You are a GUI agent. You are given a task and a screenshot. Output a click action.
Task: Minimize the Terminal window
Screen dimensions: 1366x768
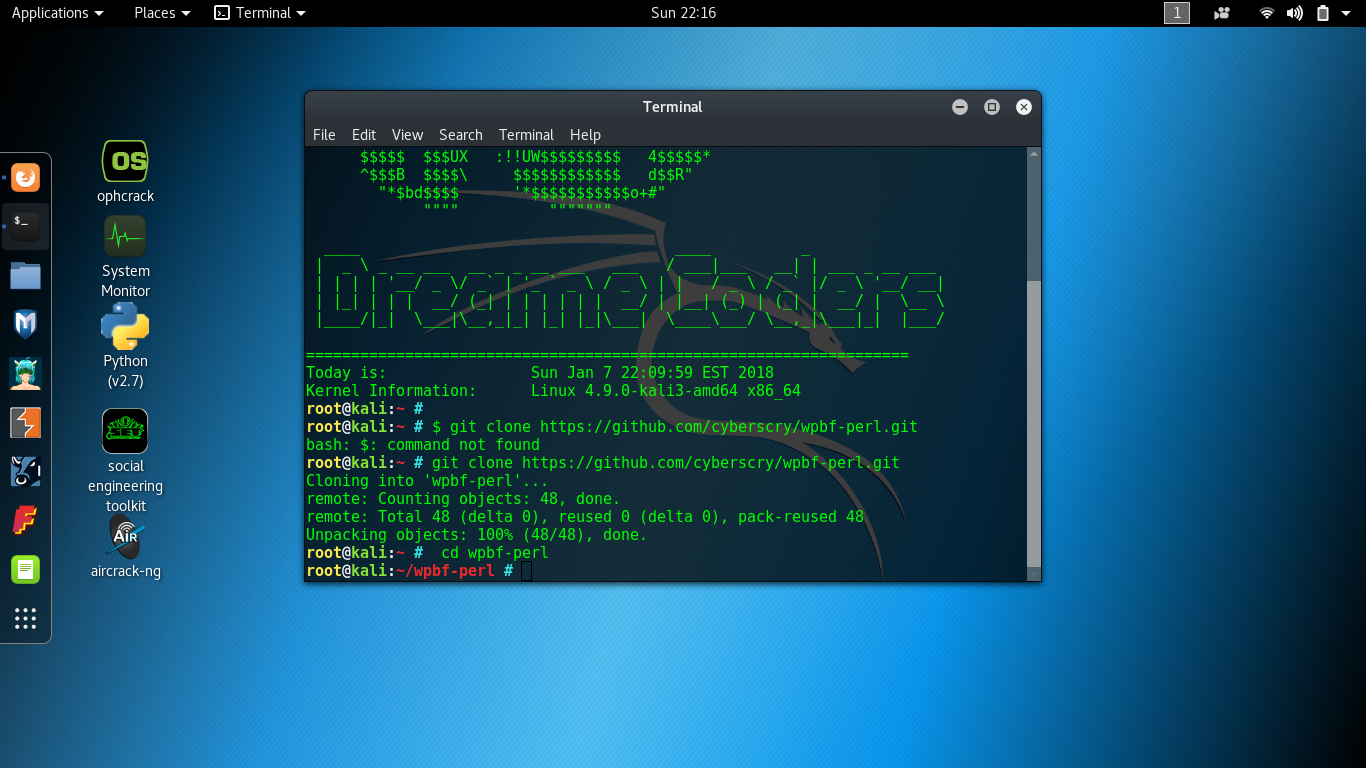click(960, 107)
